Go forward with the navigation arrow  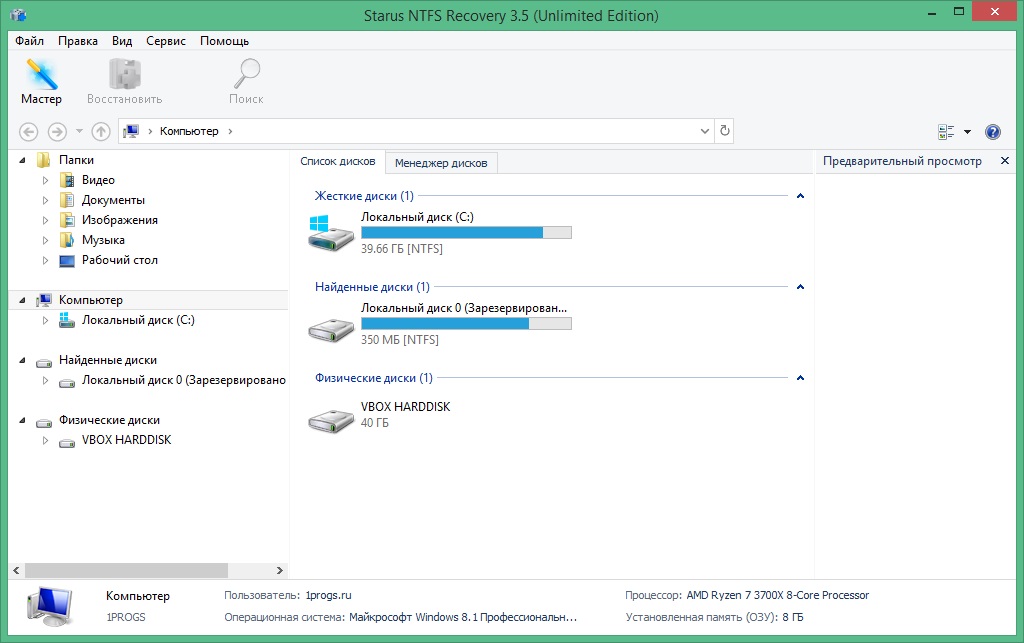[x=57, y=131]
